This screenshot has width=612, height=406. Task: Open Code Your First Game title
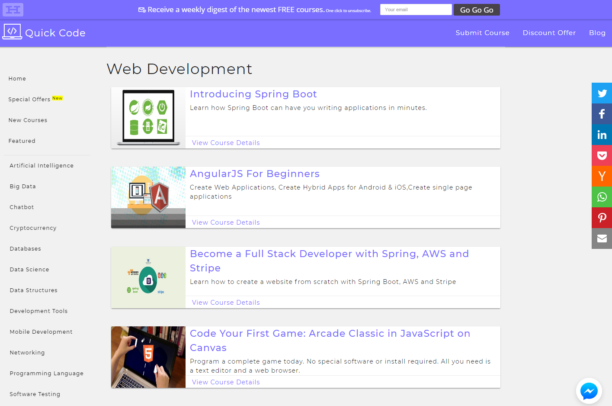click(x=330, y=340)
